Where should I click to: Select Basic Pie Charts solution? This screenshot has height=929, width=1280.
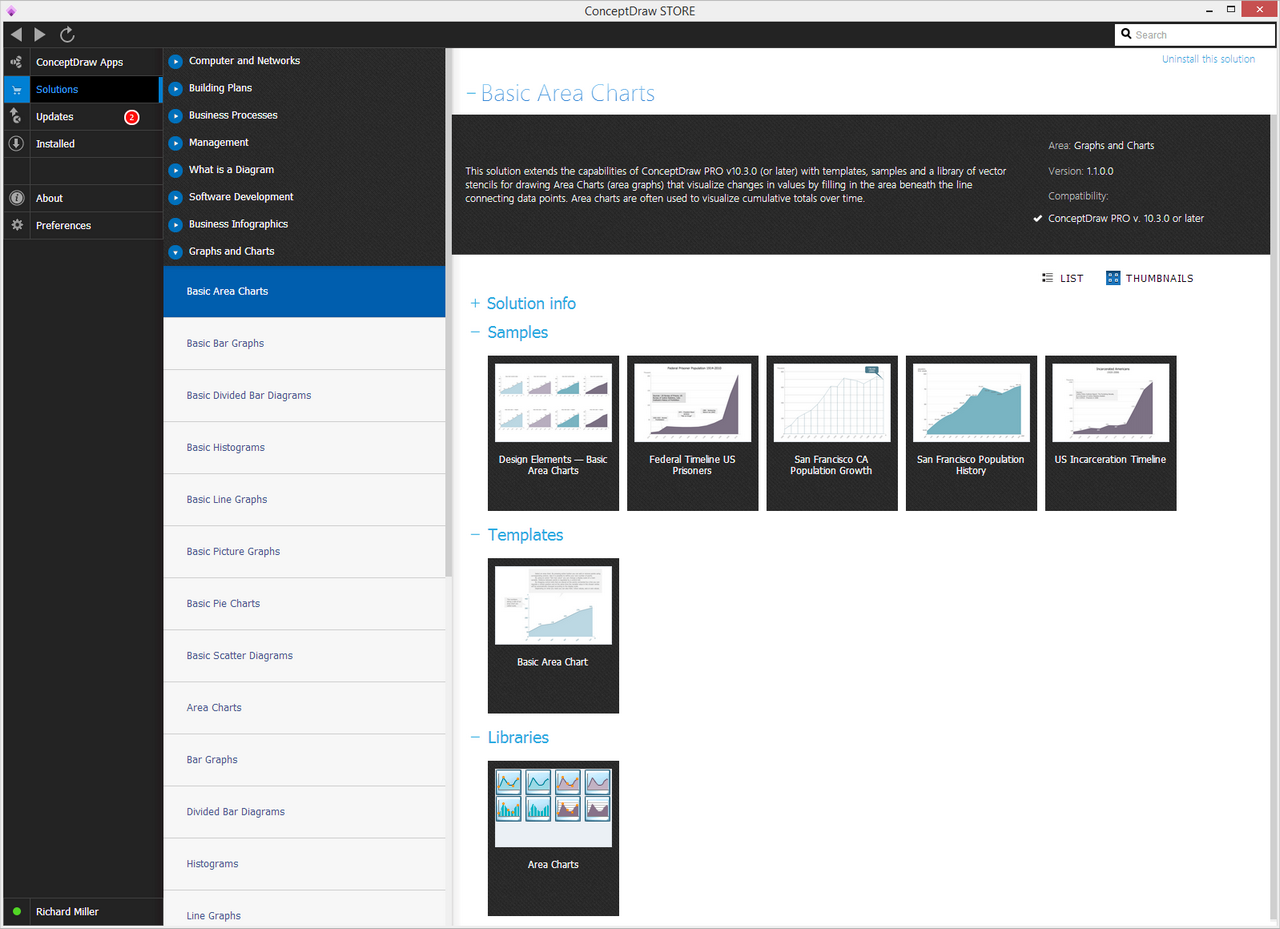click(304, 603)
